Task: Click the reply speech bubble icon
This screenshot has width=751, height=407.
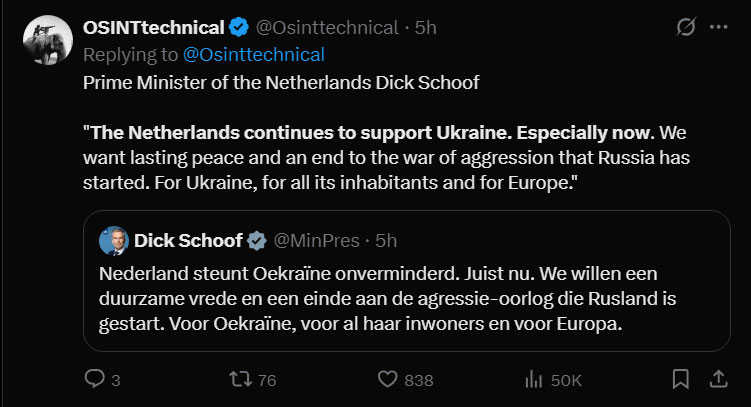Action: click(x=95, y=380)
